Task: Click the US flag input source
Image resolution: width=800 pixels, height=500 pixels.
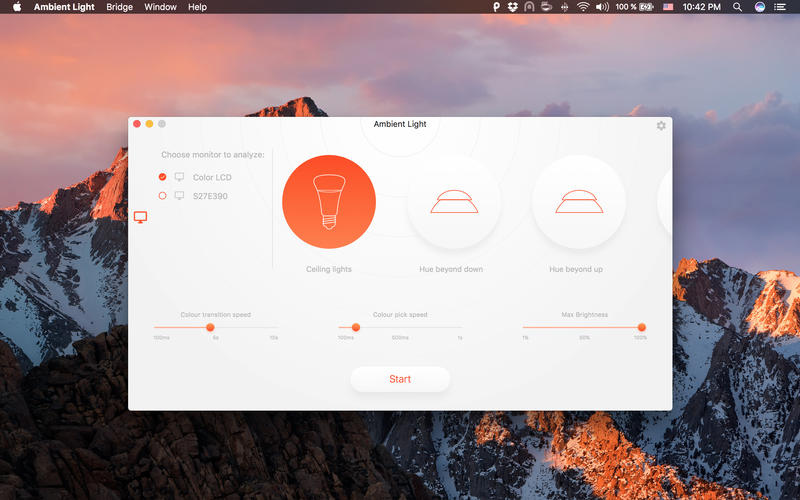Action: pyautogui.click(x=668, y=7)
